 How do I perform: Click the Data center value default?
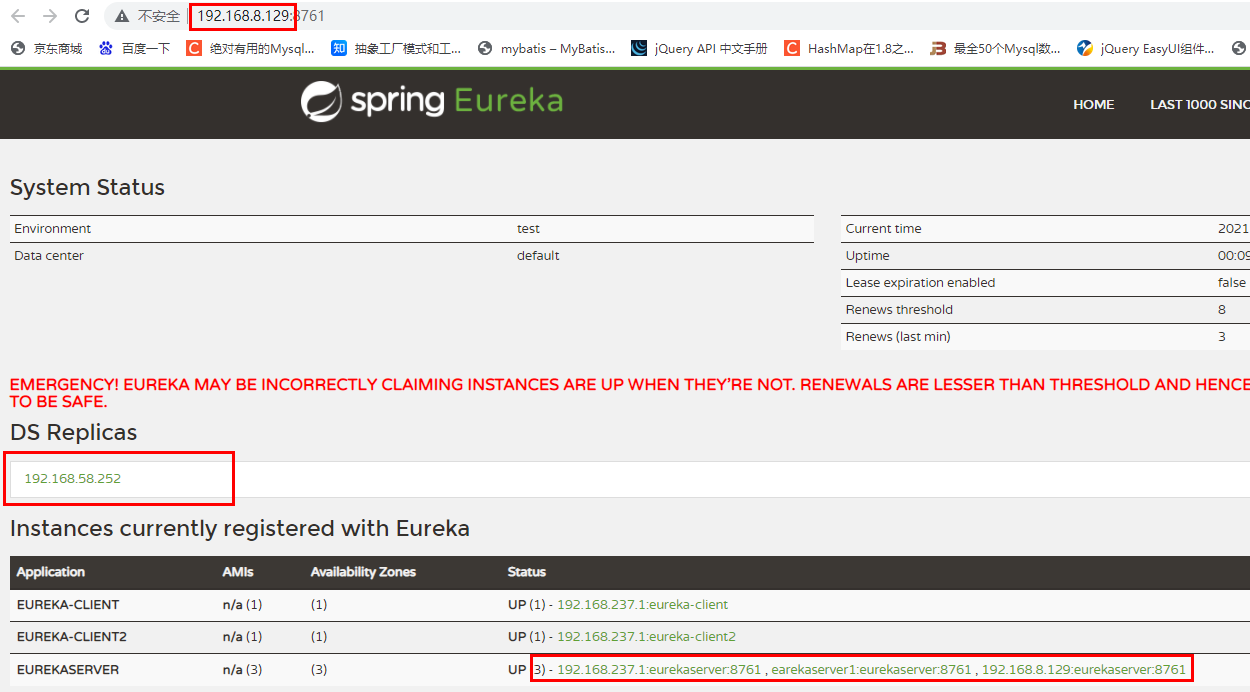click(538, 255)
